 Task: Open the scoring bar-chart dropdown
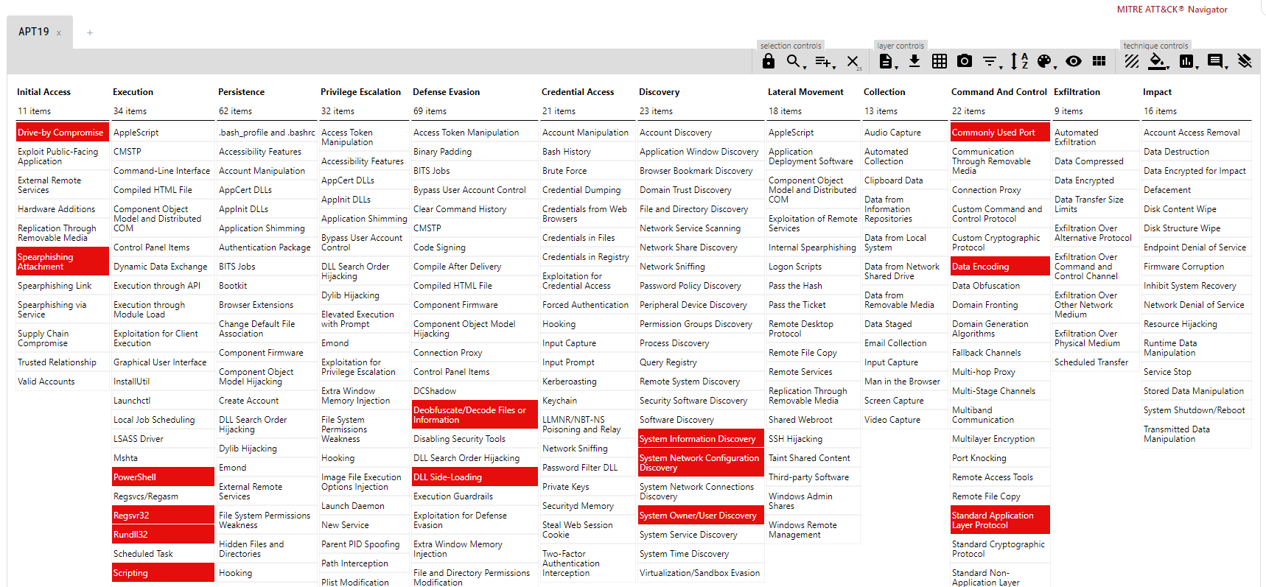1188,62
